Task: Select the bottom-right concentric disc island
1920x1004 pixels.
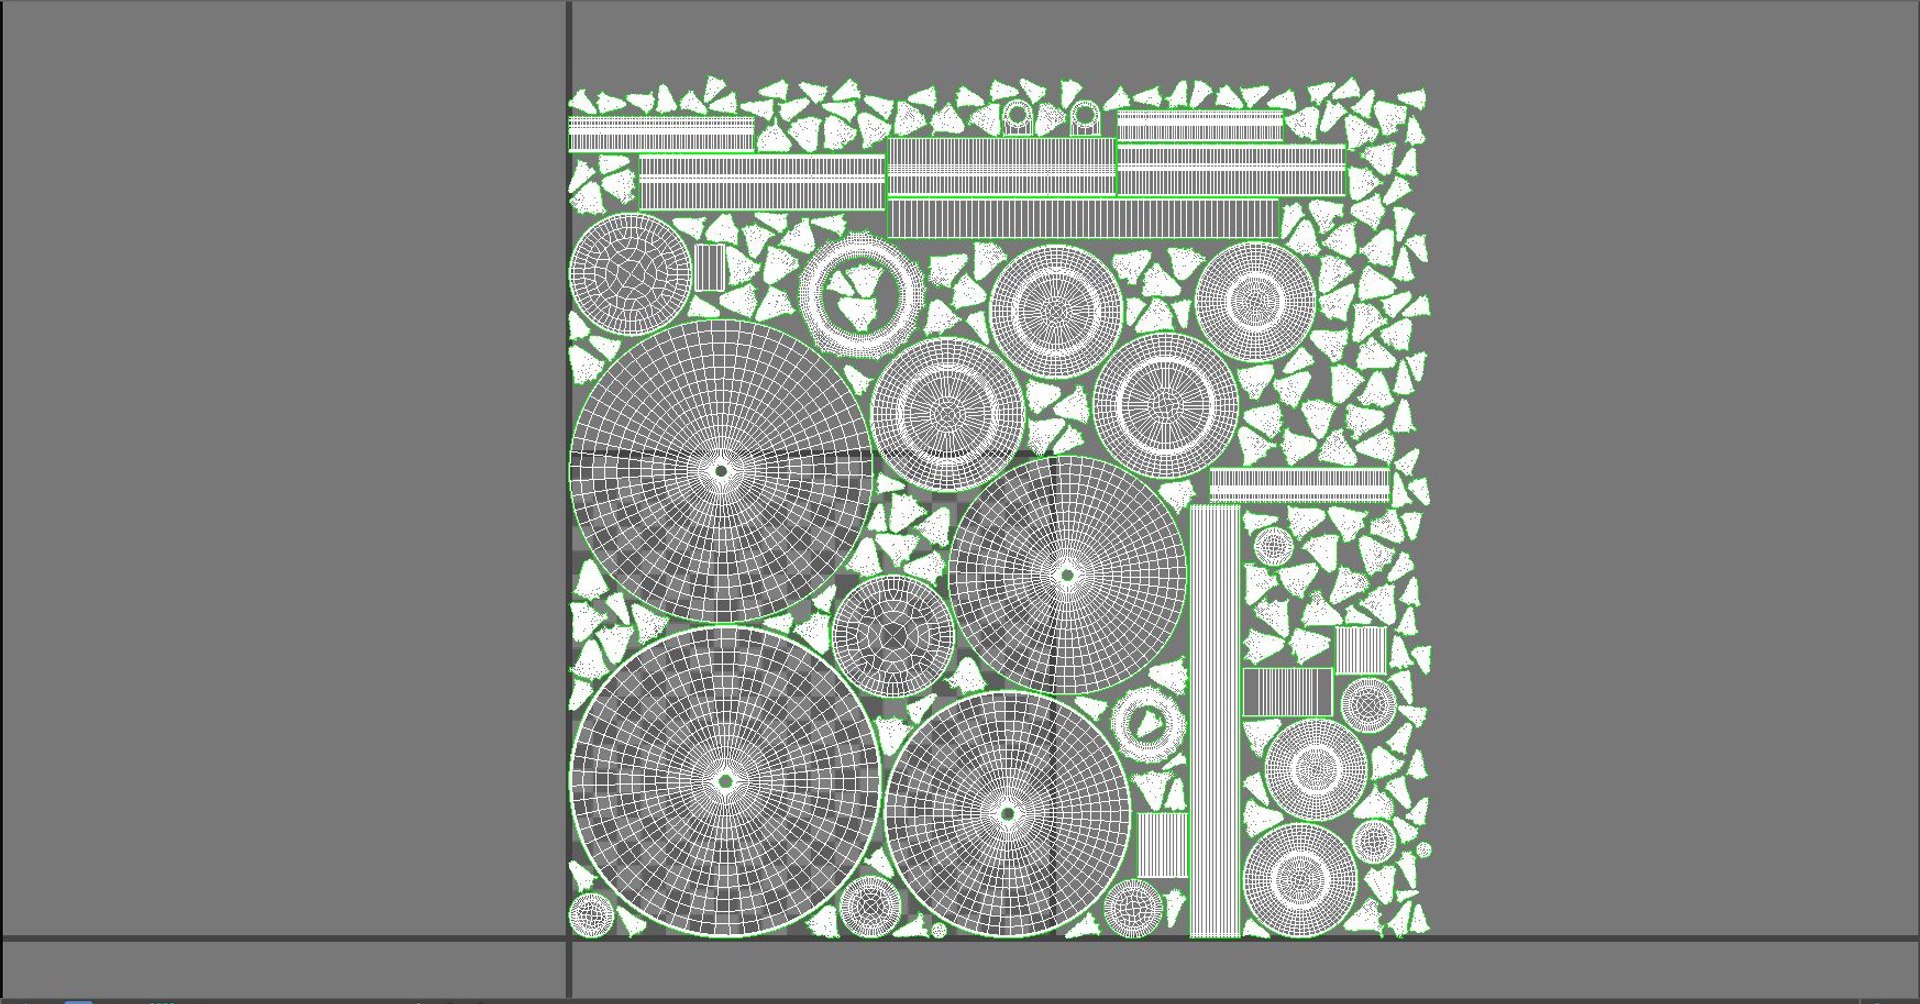Action: (1299, 879)
